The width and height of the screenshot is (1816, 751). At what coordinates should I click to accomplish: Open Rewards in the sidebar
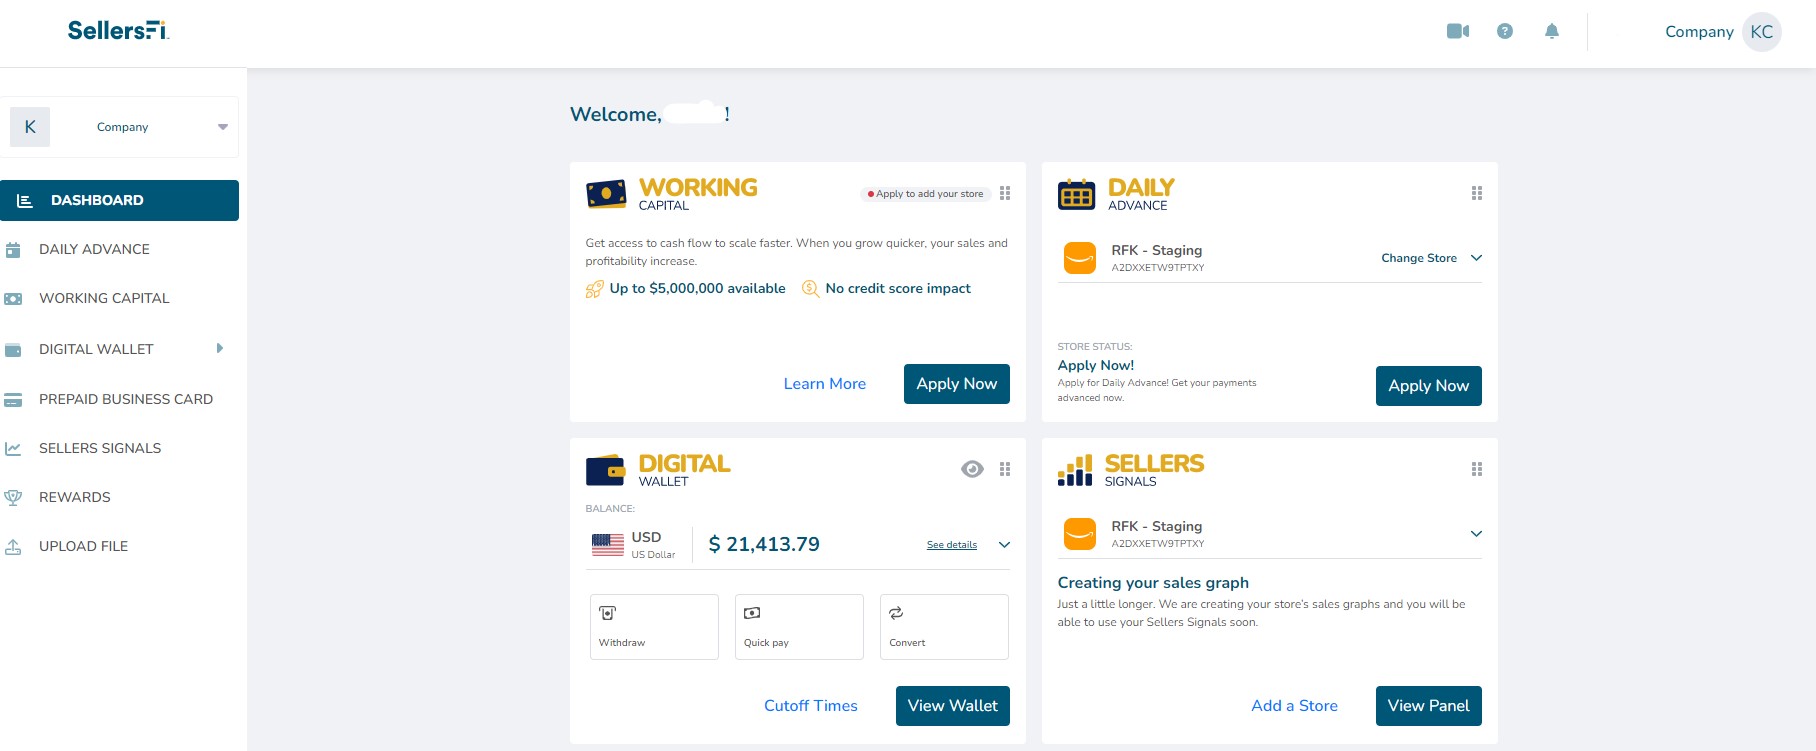coord(75,497)
